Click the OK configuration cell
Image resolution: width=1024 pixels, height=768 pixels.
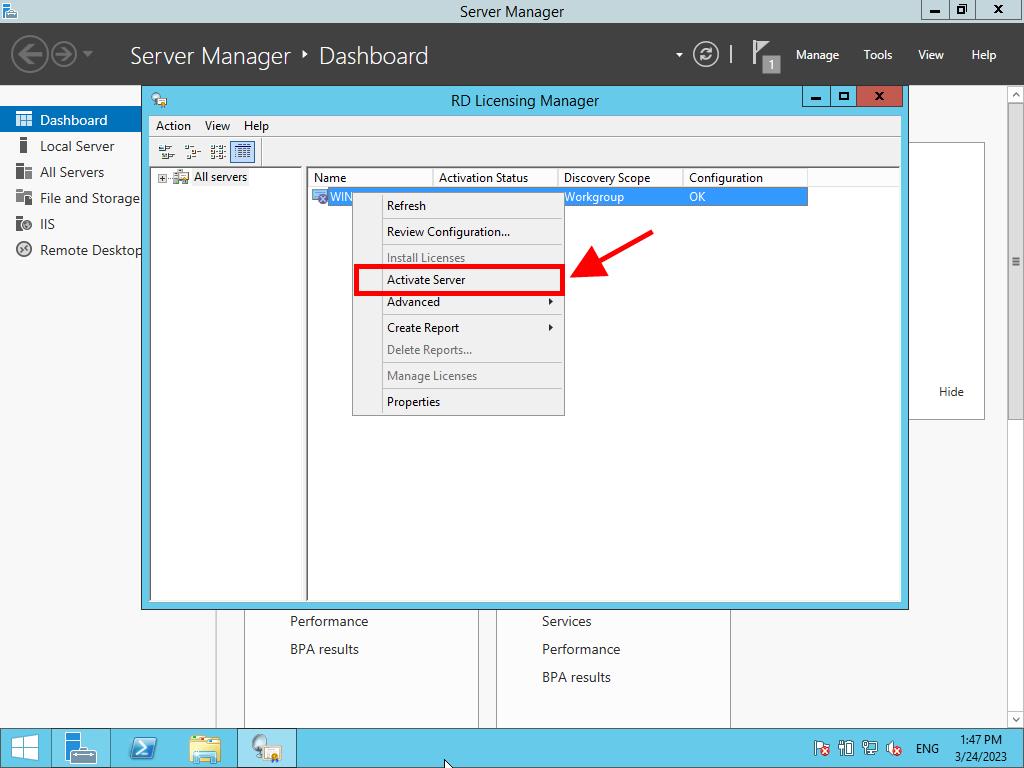coord(697,197)
